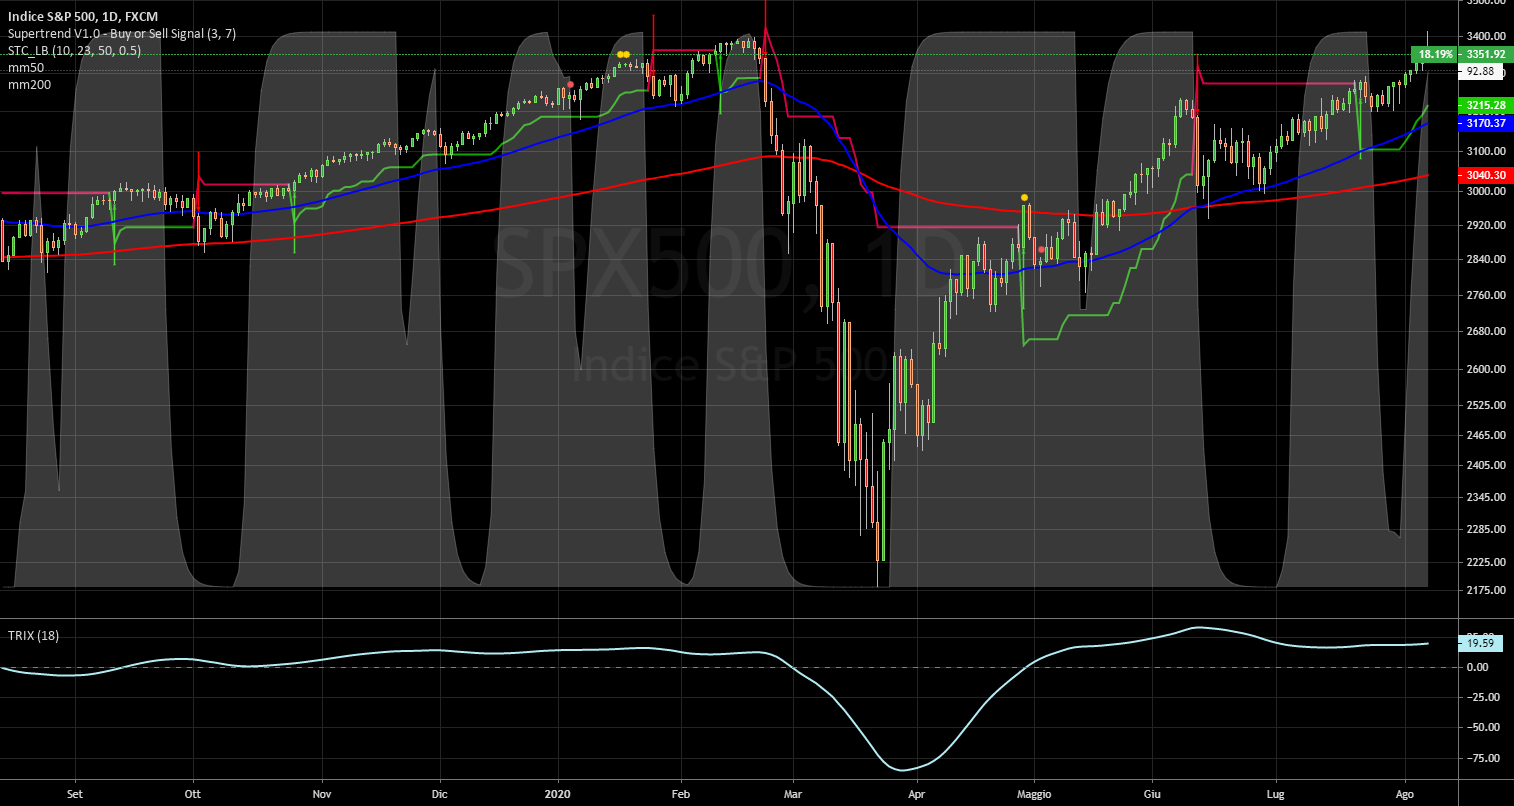Select the Supertrend V1.0 indicator legend
This screenshot has height=806, width=1514.
click(121, 34)
